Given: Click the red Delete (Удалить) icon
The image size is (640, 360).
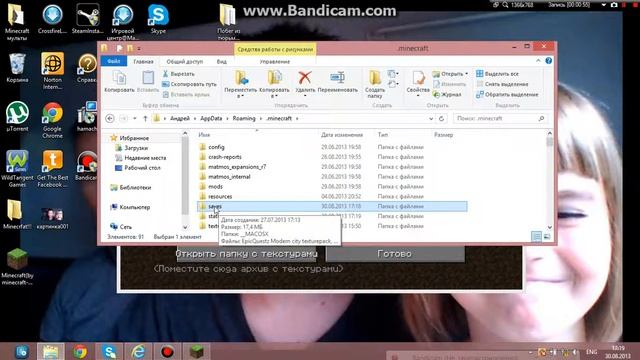Looking at the screenshot, I should coord(305,78).
